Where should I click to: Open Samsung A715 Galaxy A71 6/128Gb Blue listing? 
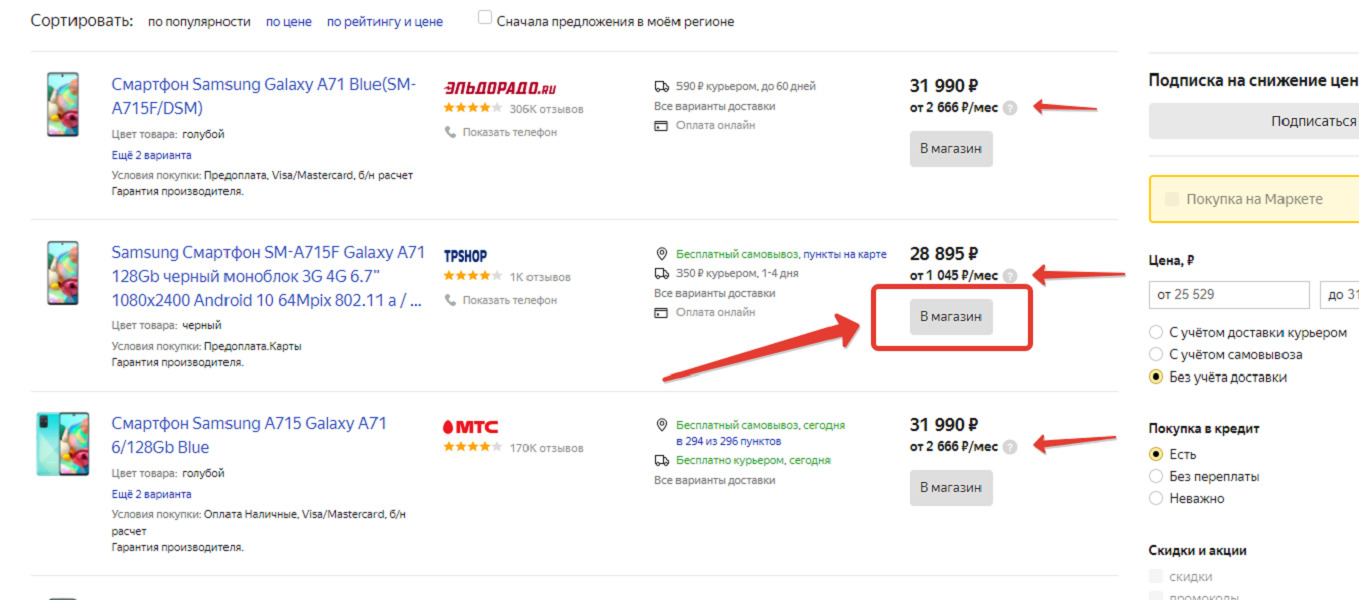(x=250, y=435)
